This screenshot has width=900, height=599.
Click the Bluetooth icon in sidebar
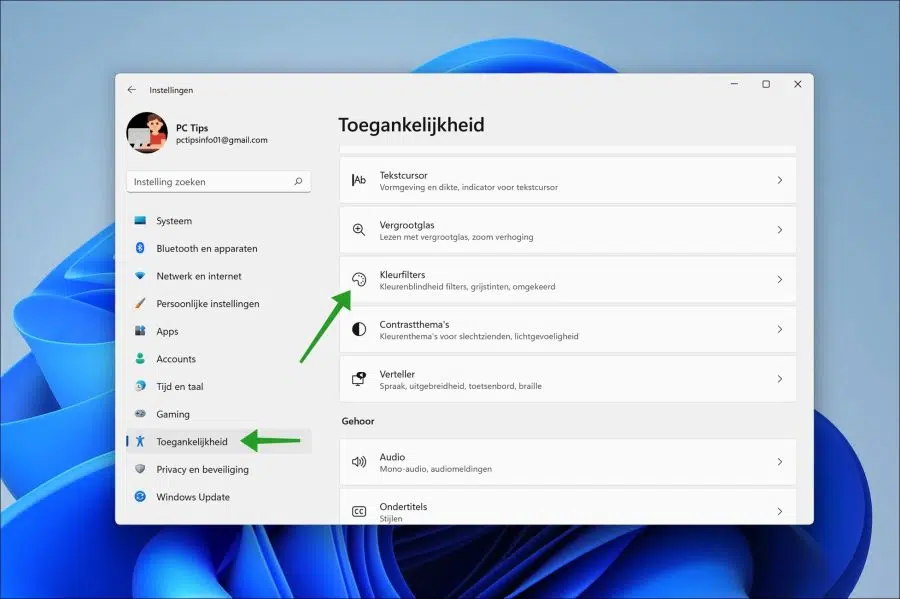coord(140,248)
